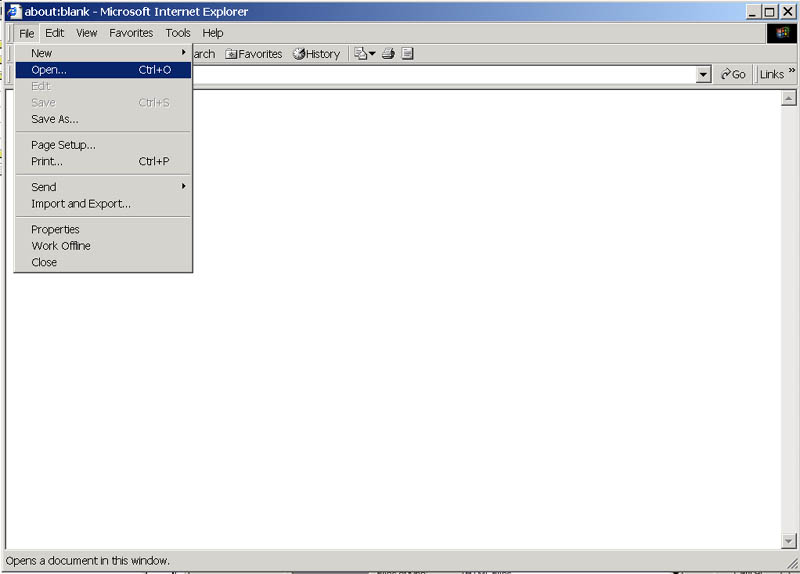
Task: Open the View menu
Action: [x=87, y=33]
